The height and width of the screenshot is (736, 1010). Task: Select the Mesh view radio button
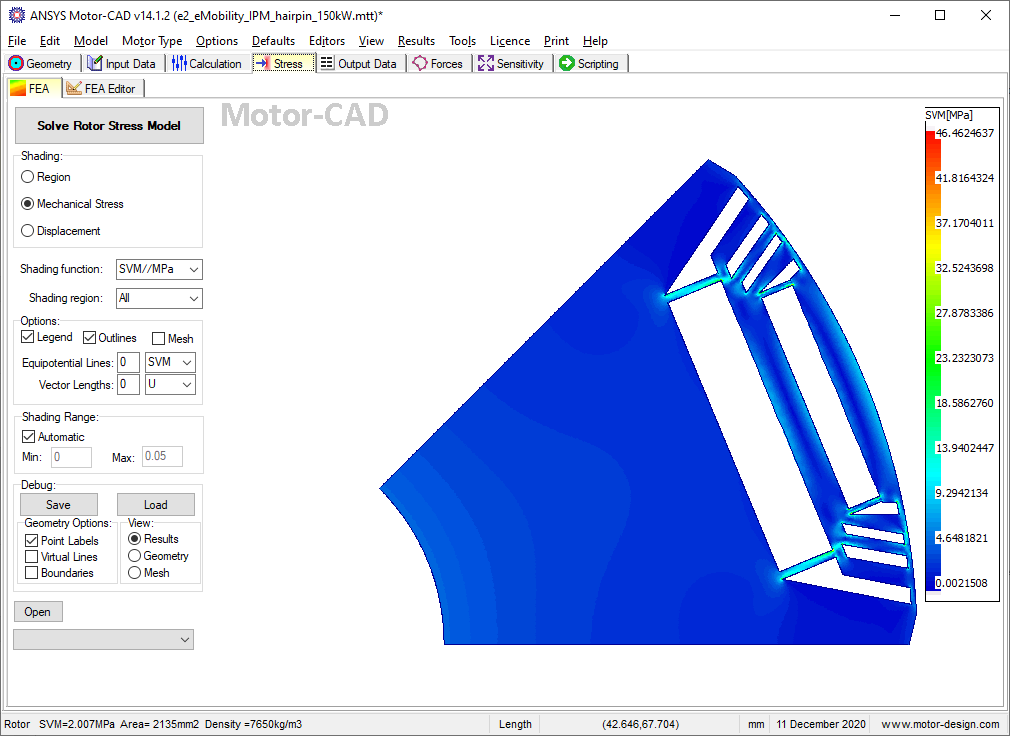point(134,572)
